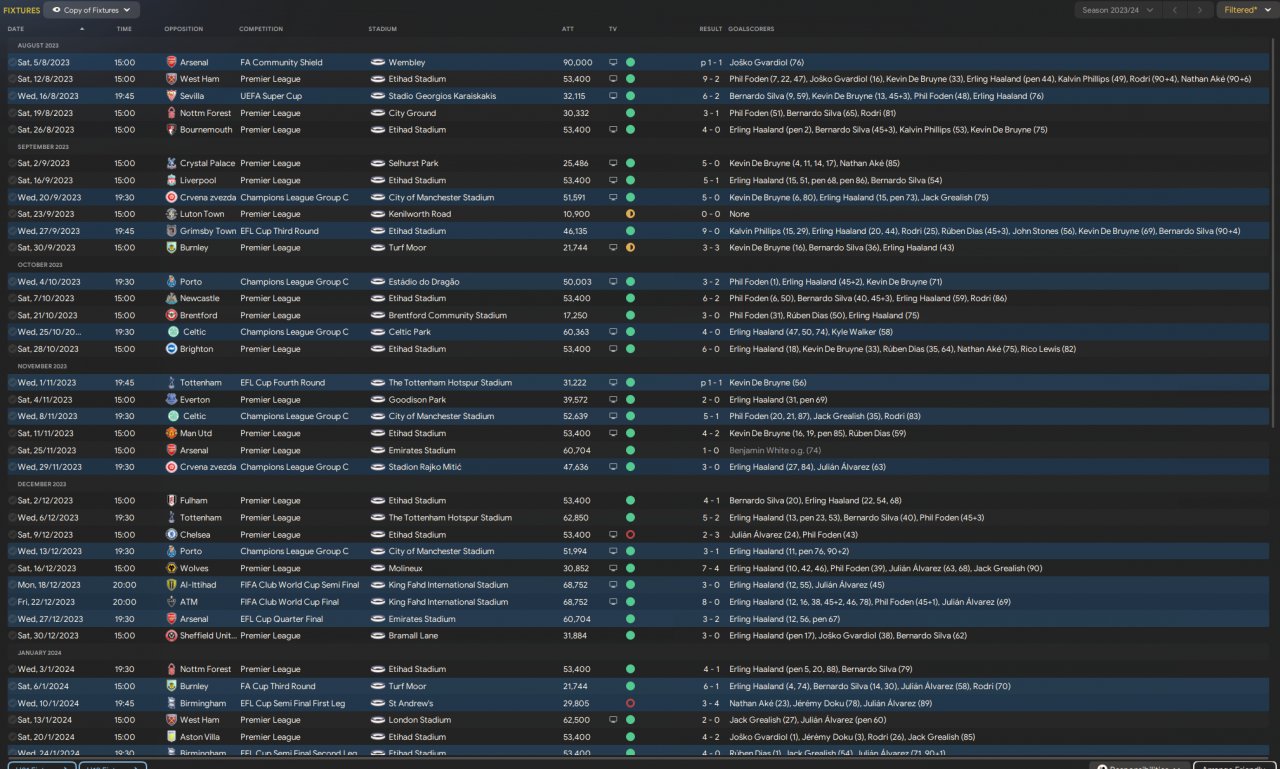The height and width of the screenshot is (769, 1280).
Task: Sort by the Goalscorers column header
Action: [751, 29]
